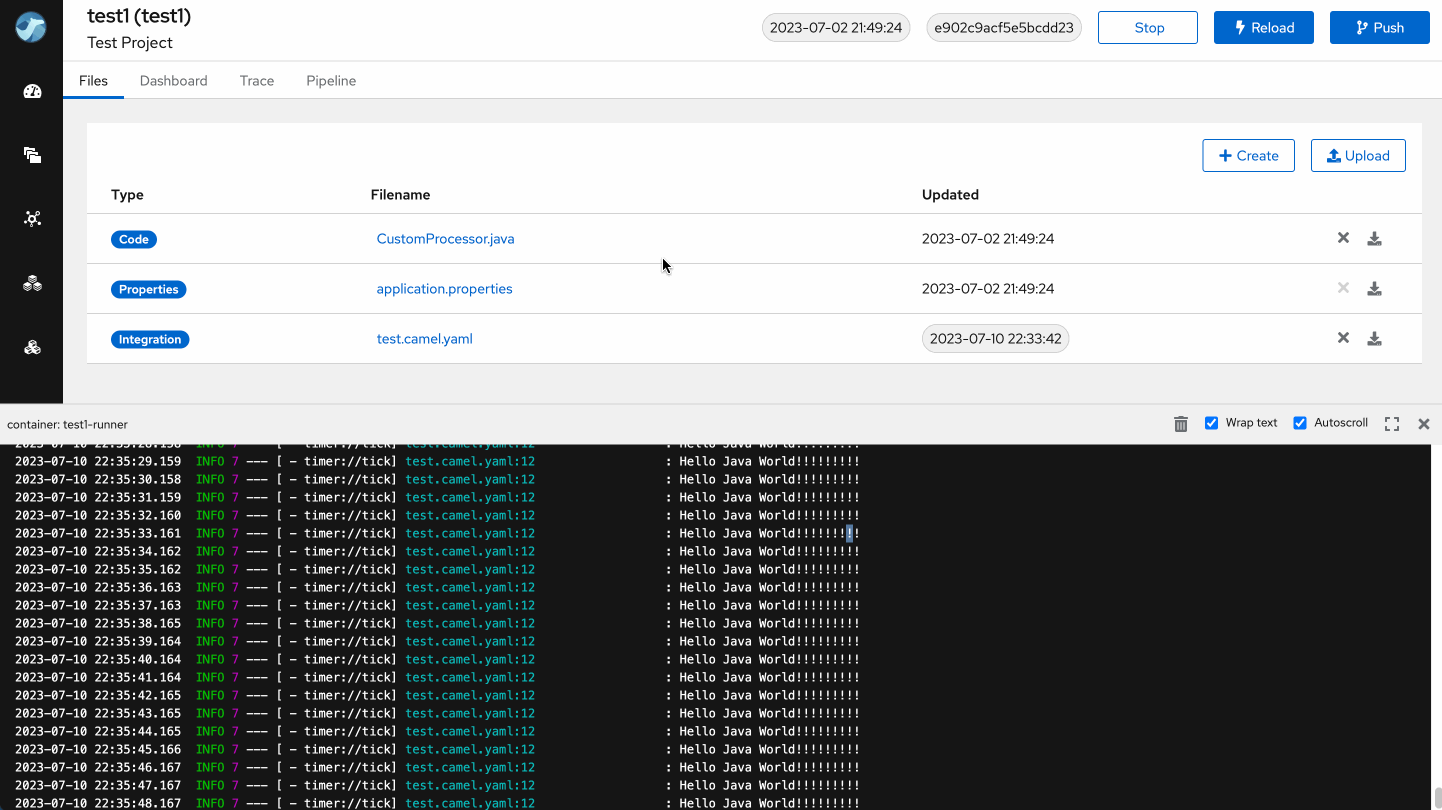
Task: Go to the Pipeline tab
Action: (x=331, y=81)
